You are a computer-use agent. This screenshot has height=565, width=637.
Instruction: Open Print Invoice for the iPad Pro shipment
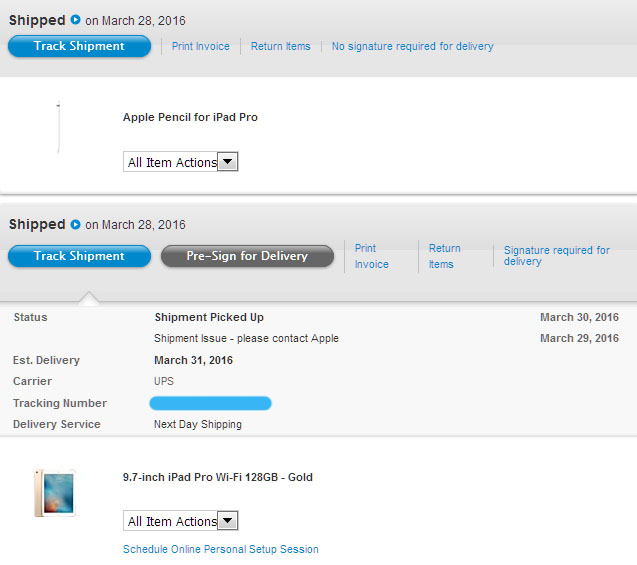(x=371, y=256)
